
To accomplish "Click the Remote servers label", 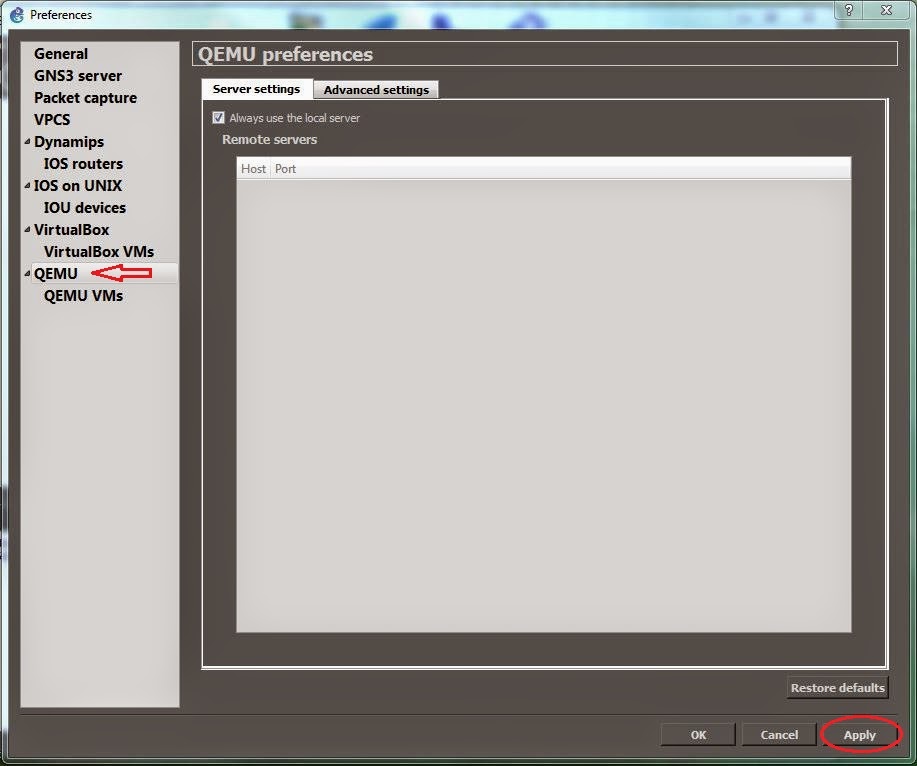I will [x=270, y=139].
